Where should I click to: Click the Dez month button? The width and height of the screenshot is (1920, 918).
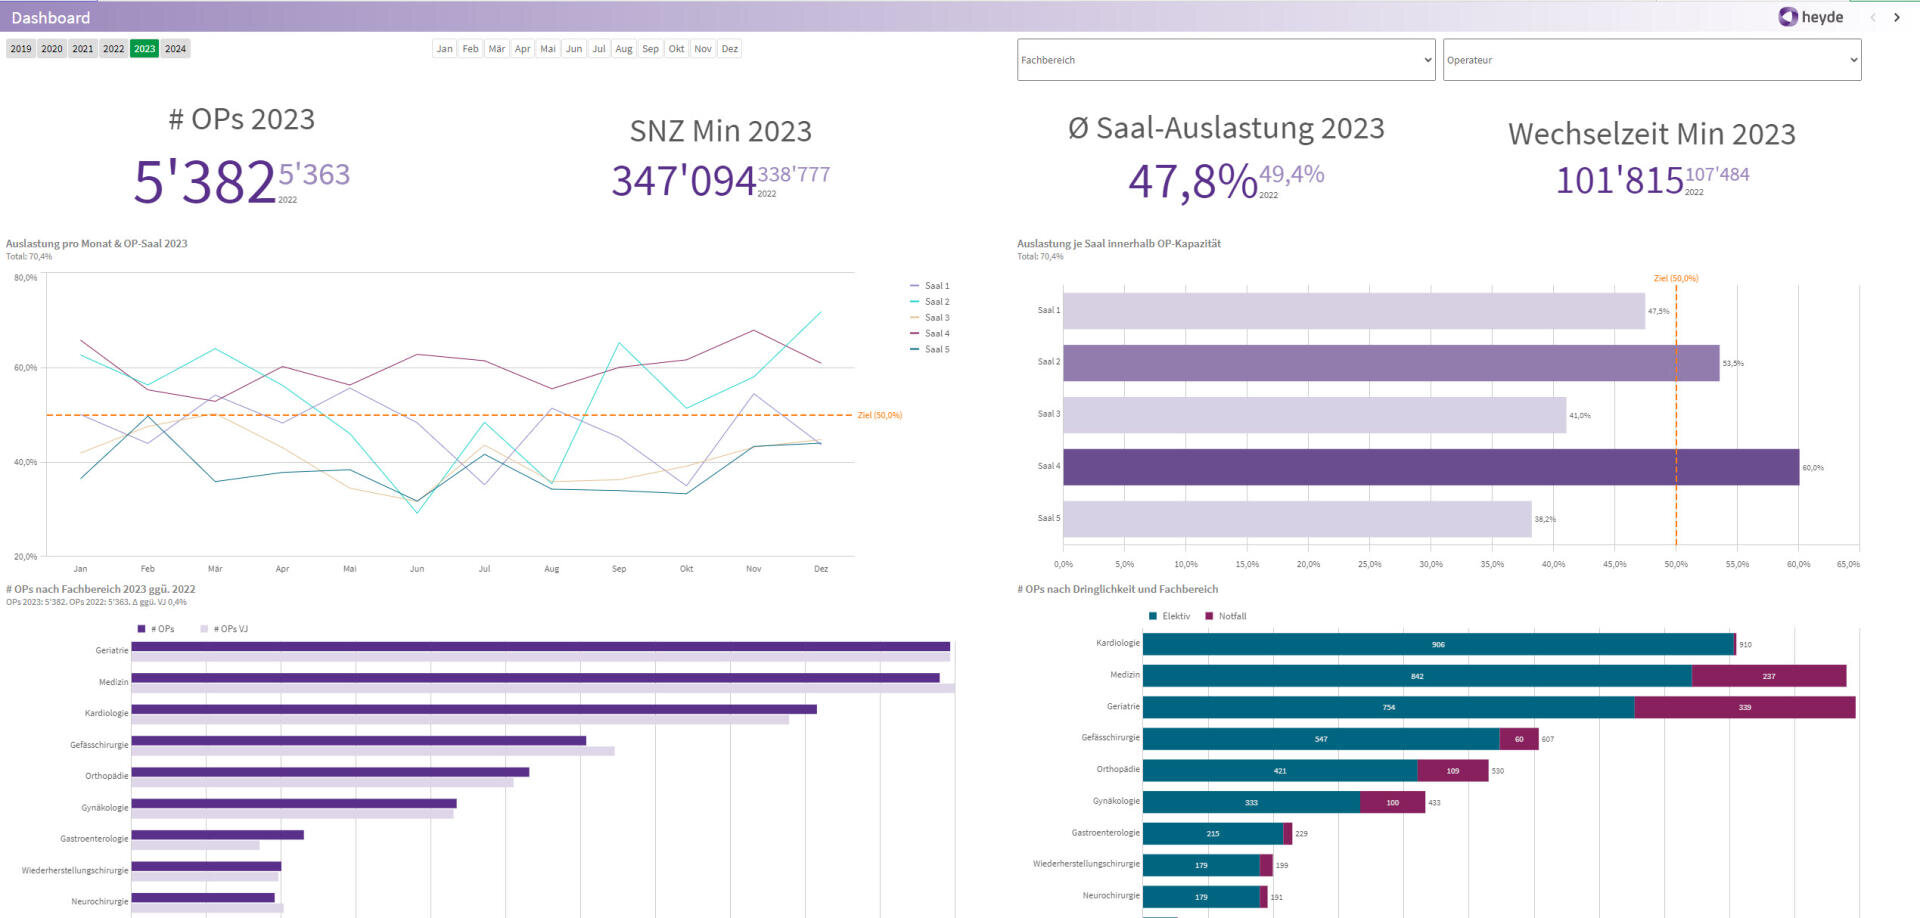tap(729, 48)
